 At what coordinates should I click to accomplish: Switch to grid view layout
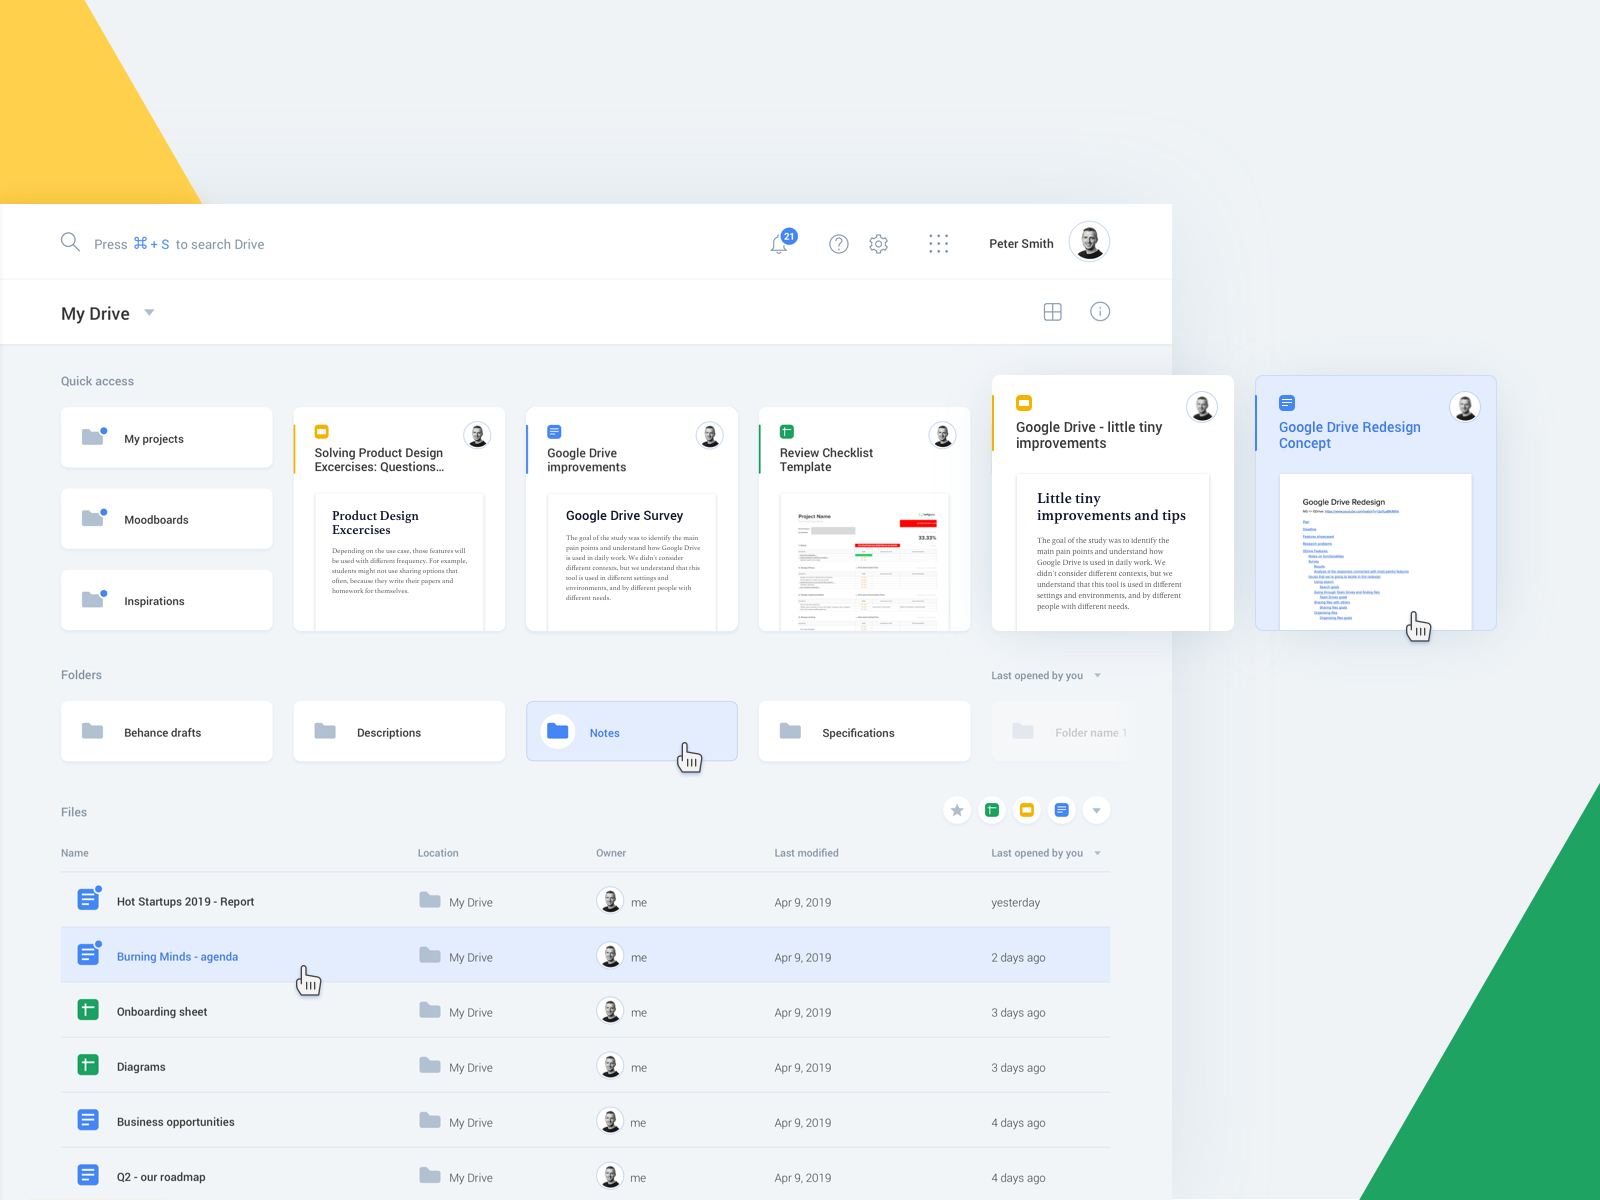1052,311
